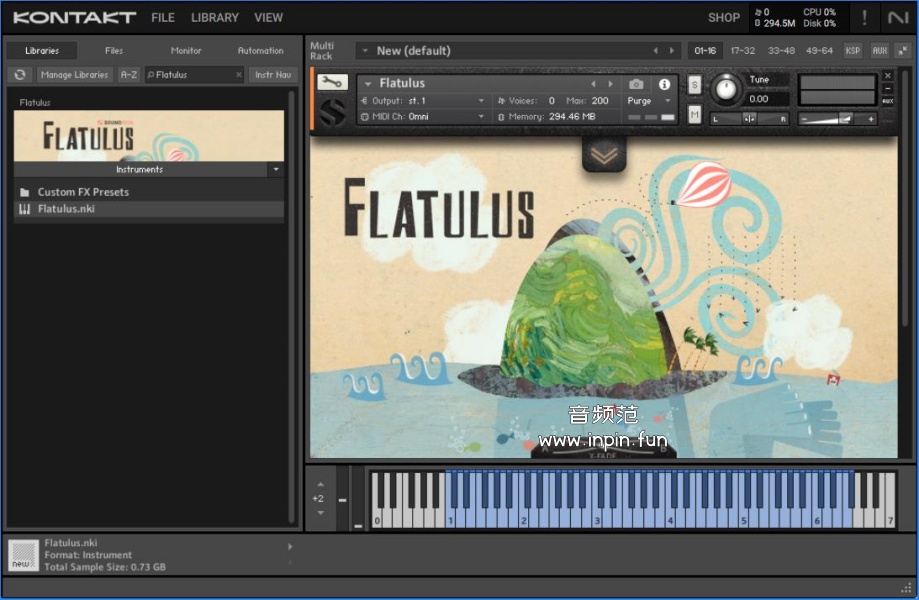Open the Purge dropdown menu
This screenshot has width=919, height=600.
pyautogui.click(x=649, y=101)
